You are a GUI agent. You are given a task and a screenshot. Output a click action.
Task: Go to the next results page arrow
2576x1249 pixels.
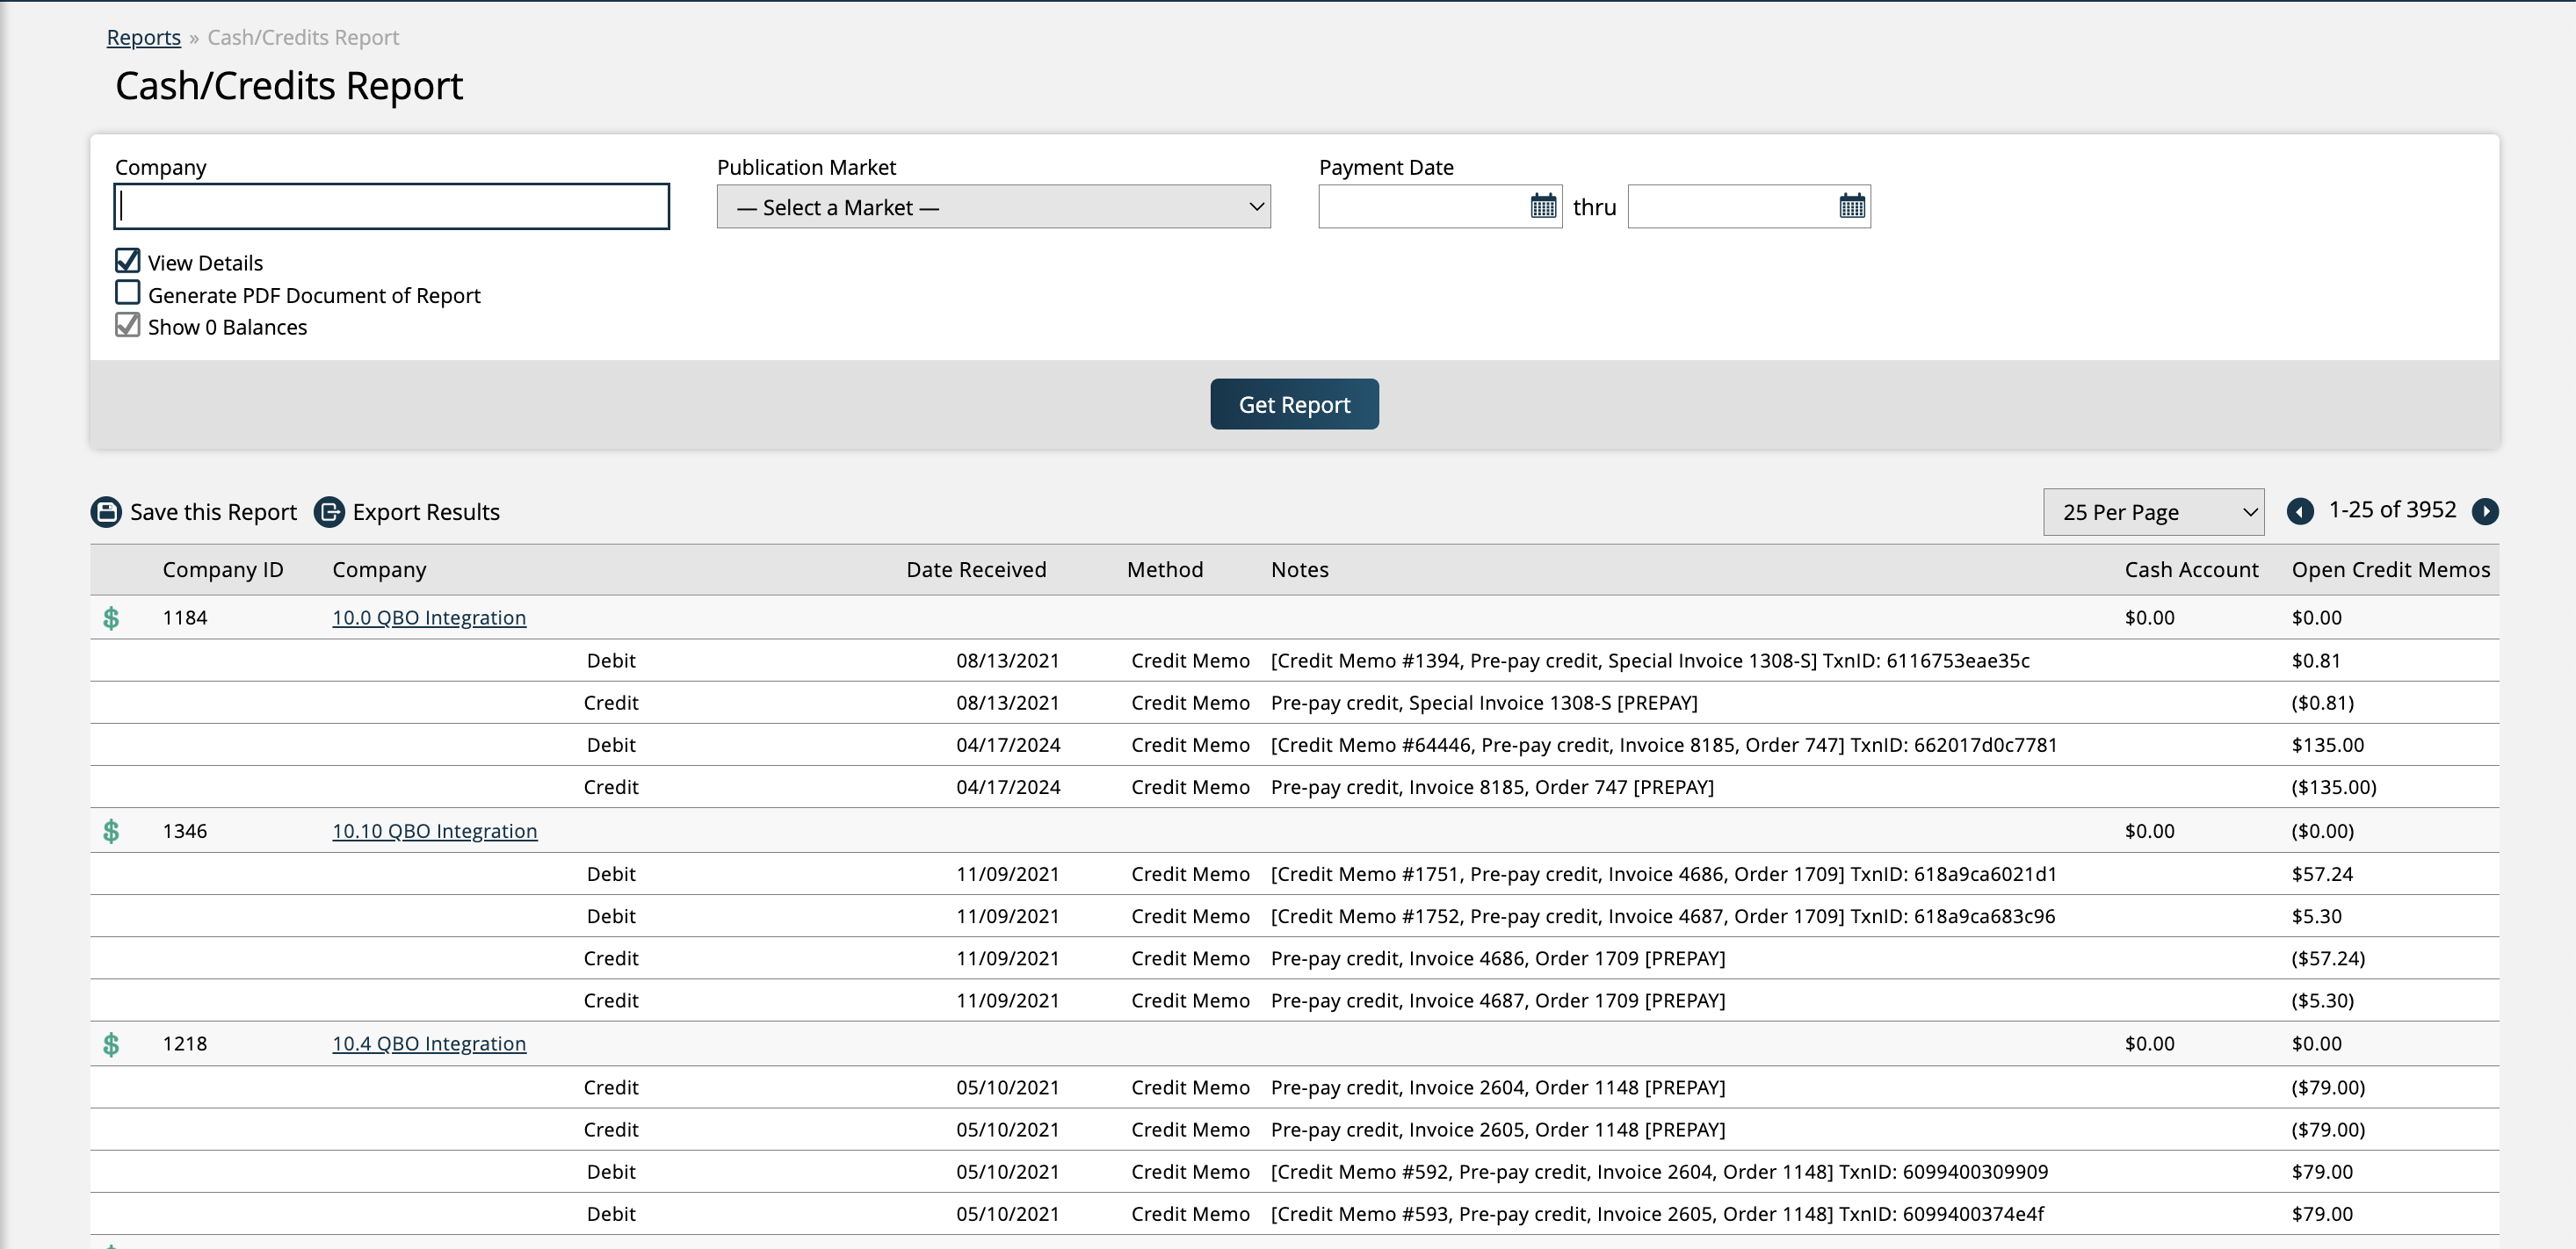(2485, 512)
